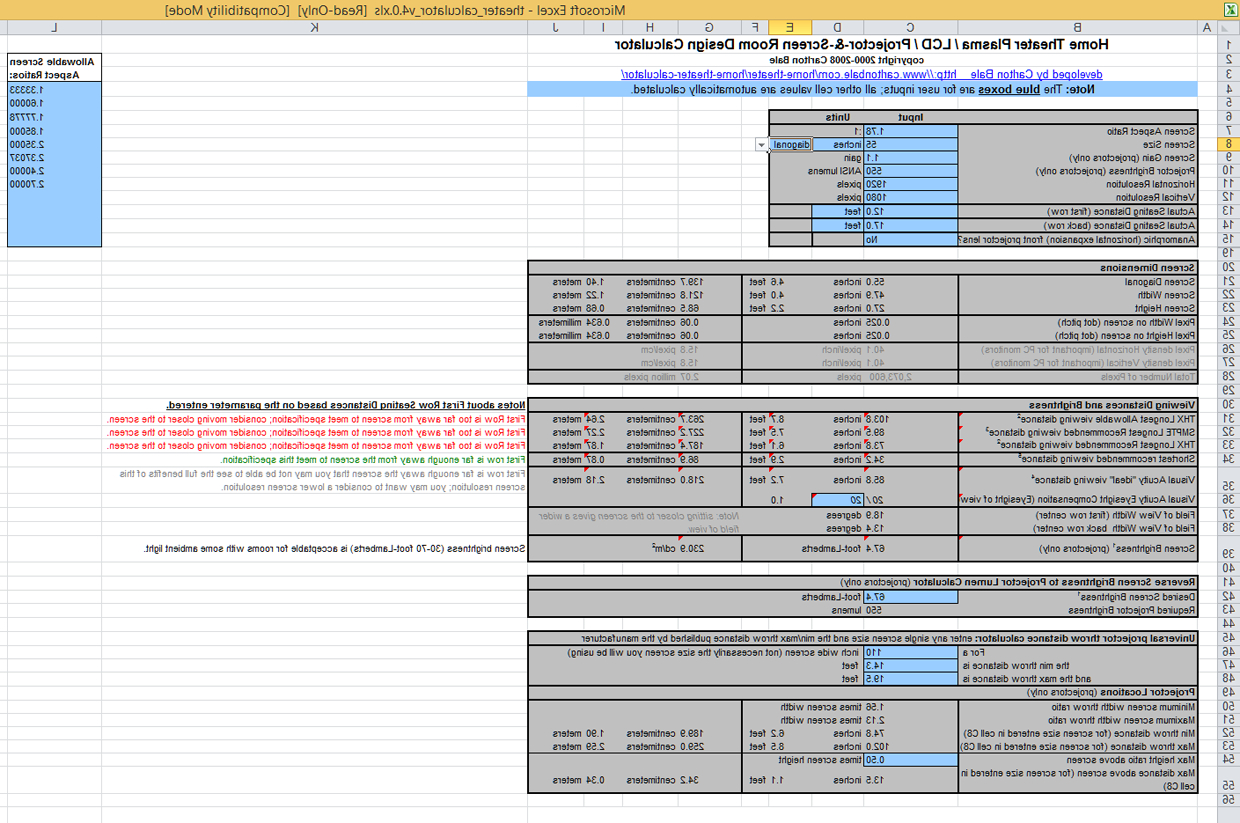Click the Projector Brightness input 550

pos(910,171)
